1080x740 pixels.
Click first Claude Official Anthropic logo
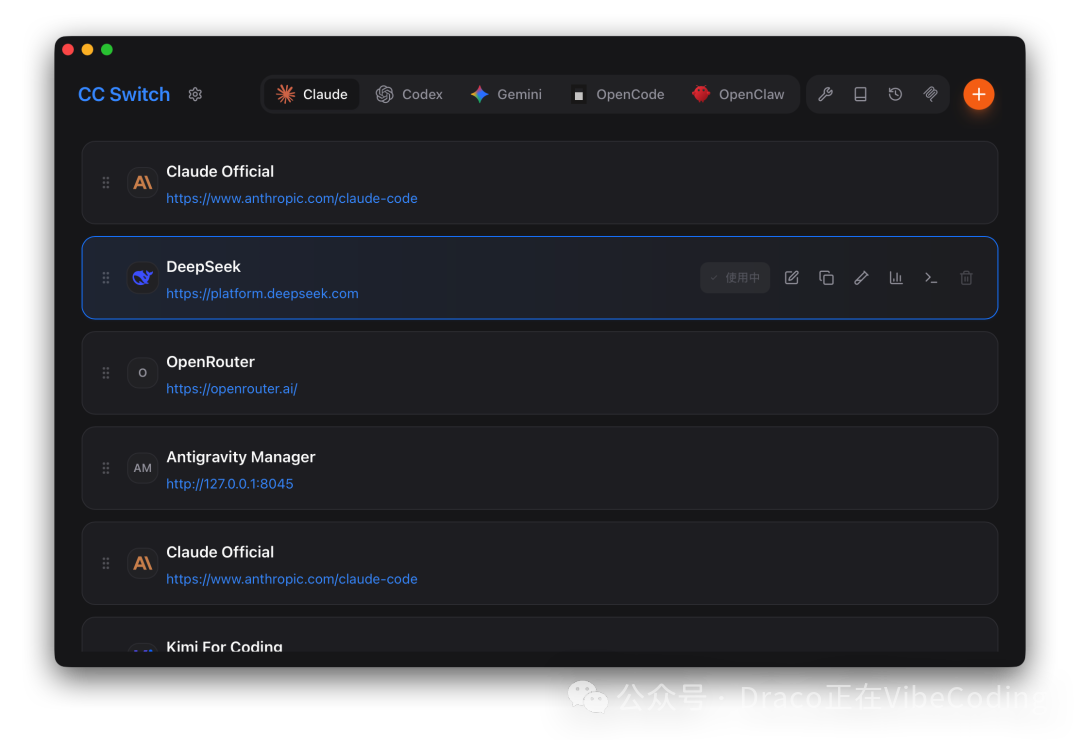click(143, 183)
